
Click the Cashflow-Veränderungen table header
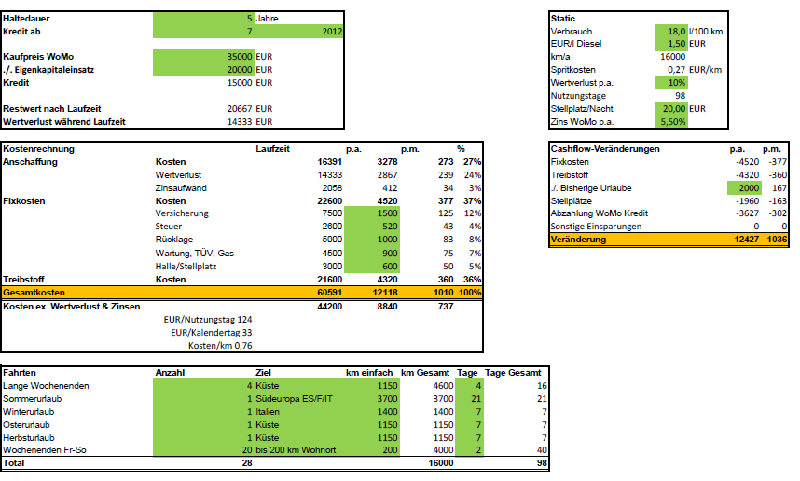click(x=605, y=148)
